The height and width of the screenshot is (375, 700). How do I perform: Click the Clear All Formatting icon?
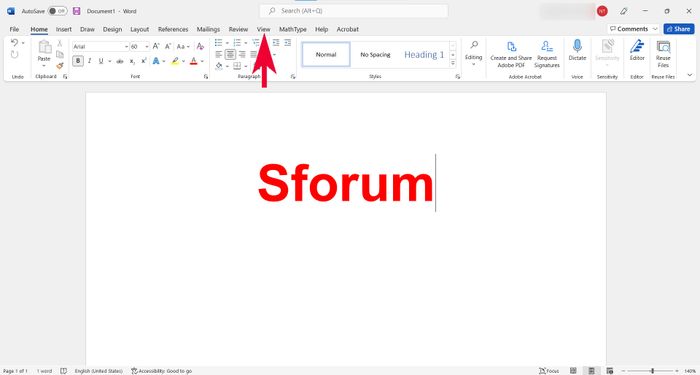(x=200, y=46)
